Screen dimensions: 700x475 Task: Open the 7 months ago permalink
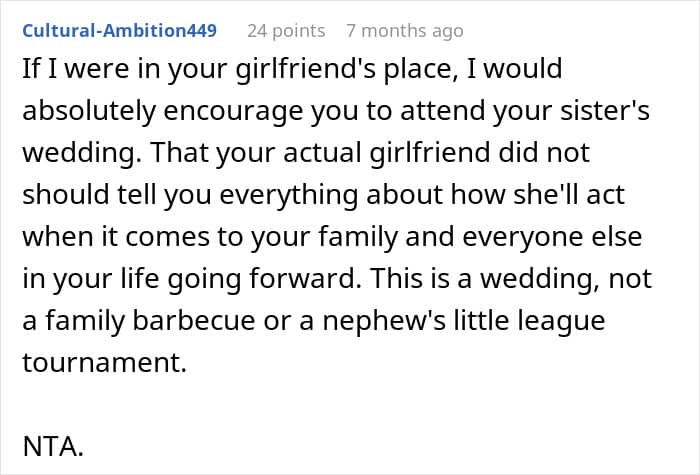pyautogui.click(x=404, y=30)
